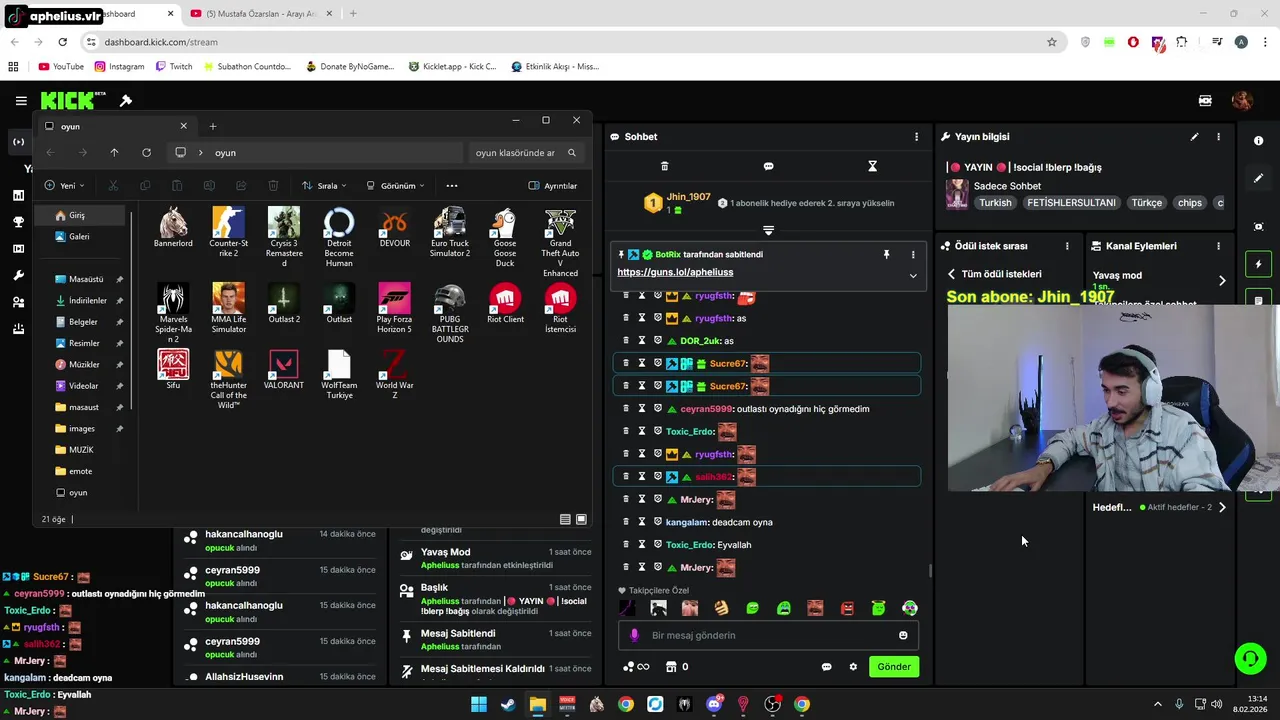
Task: Click the green lightning bolt sidebar icon
Action: coord(1258,265)
